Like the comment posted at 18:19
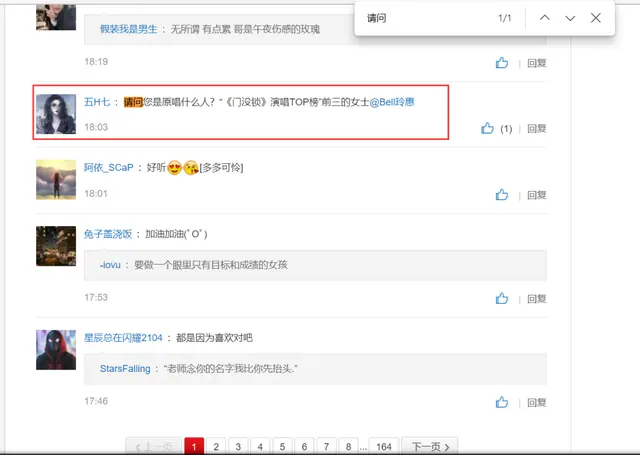This screenshot has width=640, height=455. click(502, 63)
